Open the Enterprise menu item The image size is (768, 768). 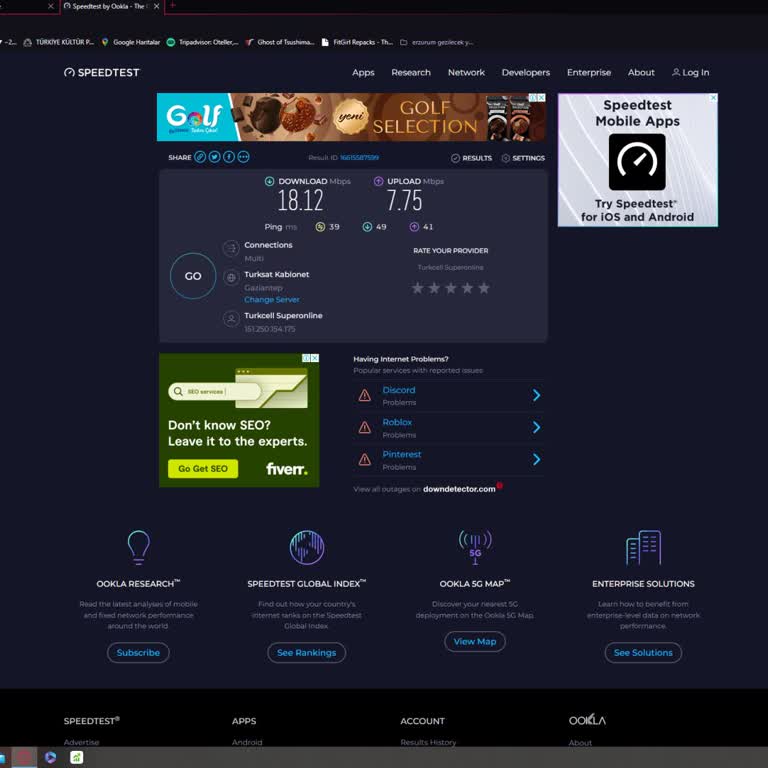(589, 72)
